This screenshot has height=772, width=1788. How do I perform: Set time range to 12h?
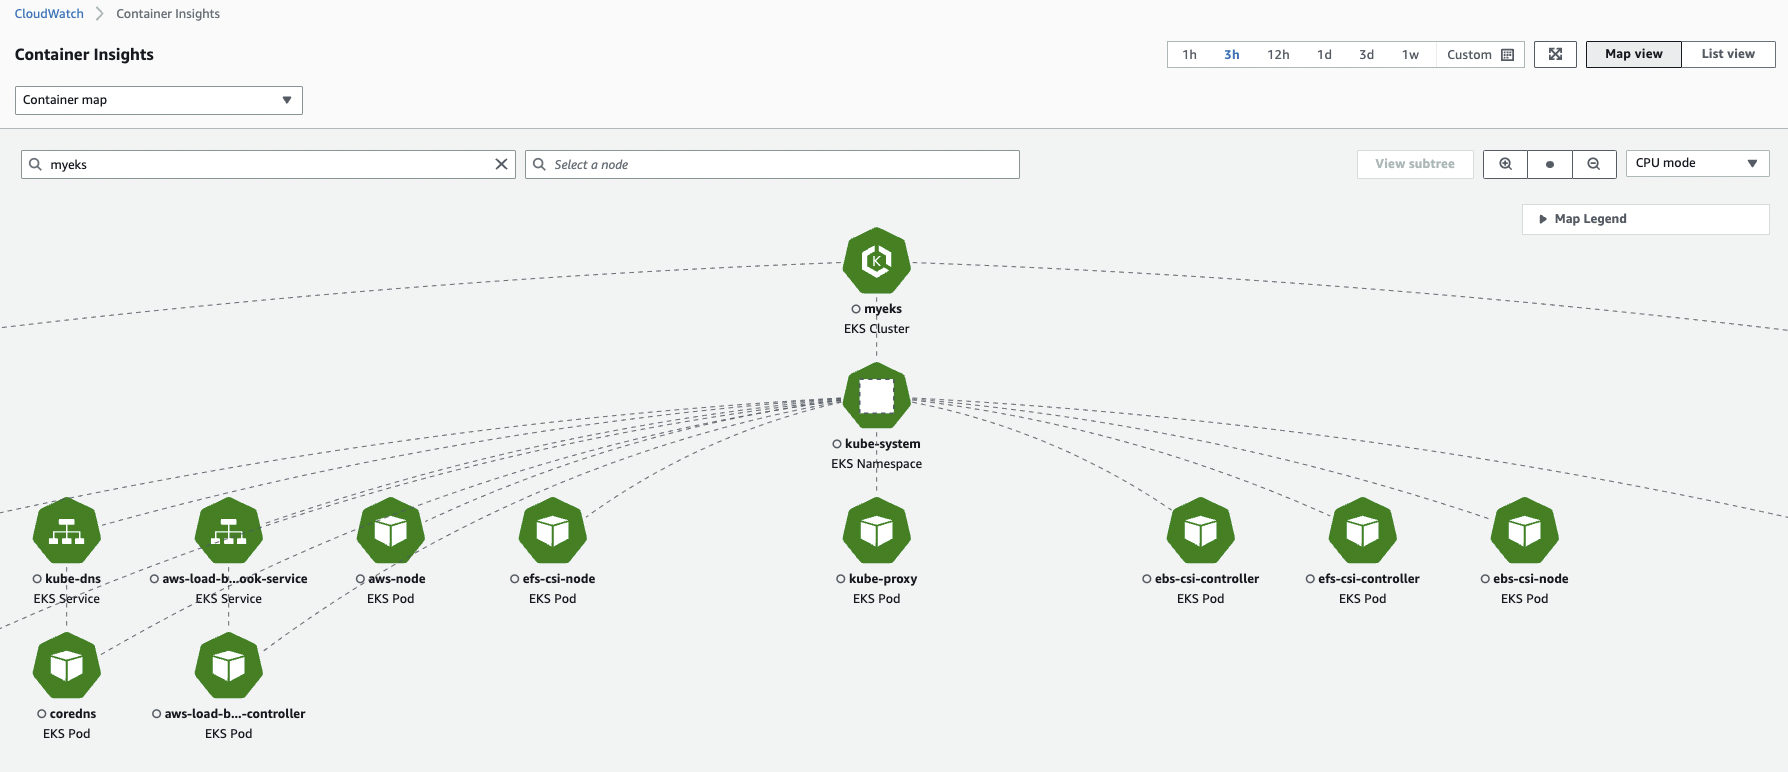click(x=1278, y=55)
